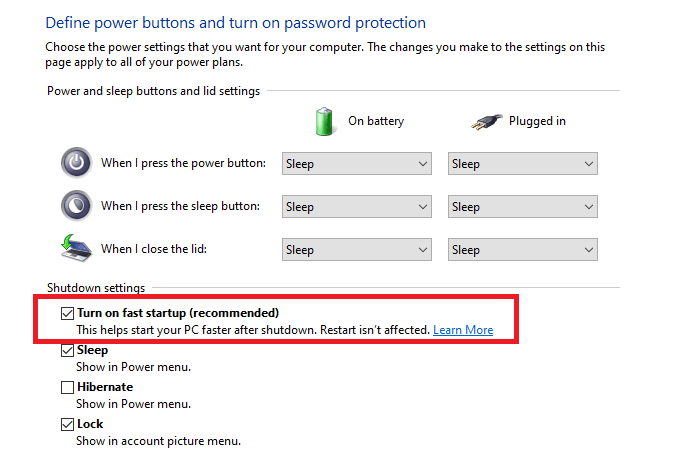This screenshot has height=459, width=698.
Task: Open close-lid Plugged in dropdown
Action: [x=523, y=249]
